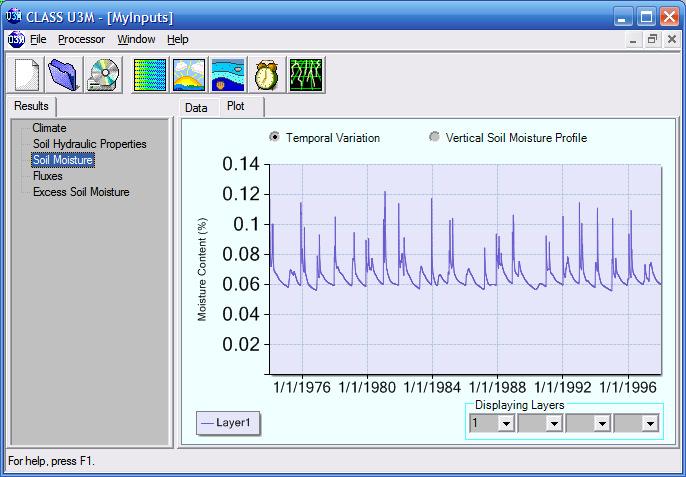The height and width of the screenshot is (477, 686).
Task: Click the Layer1 legend entry
Action: point(228,423)
